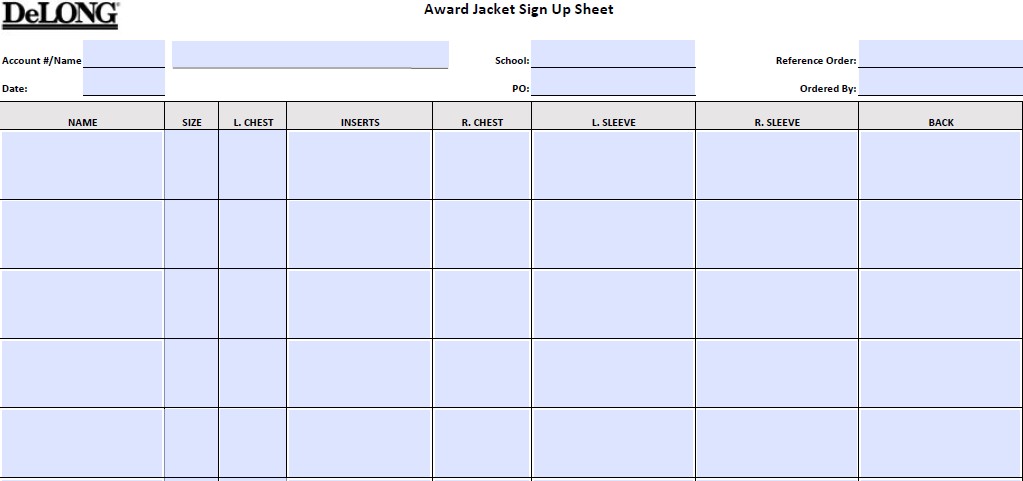This screenshot has height=481, width=1023.
Task: Select second row INSERTS cell
Action: [x=360, y=234]
